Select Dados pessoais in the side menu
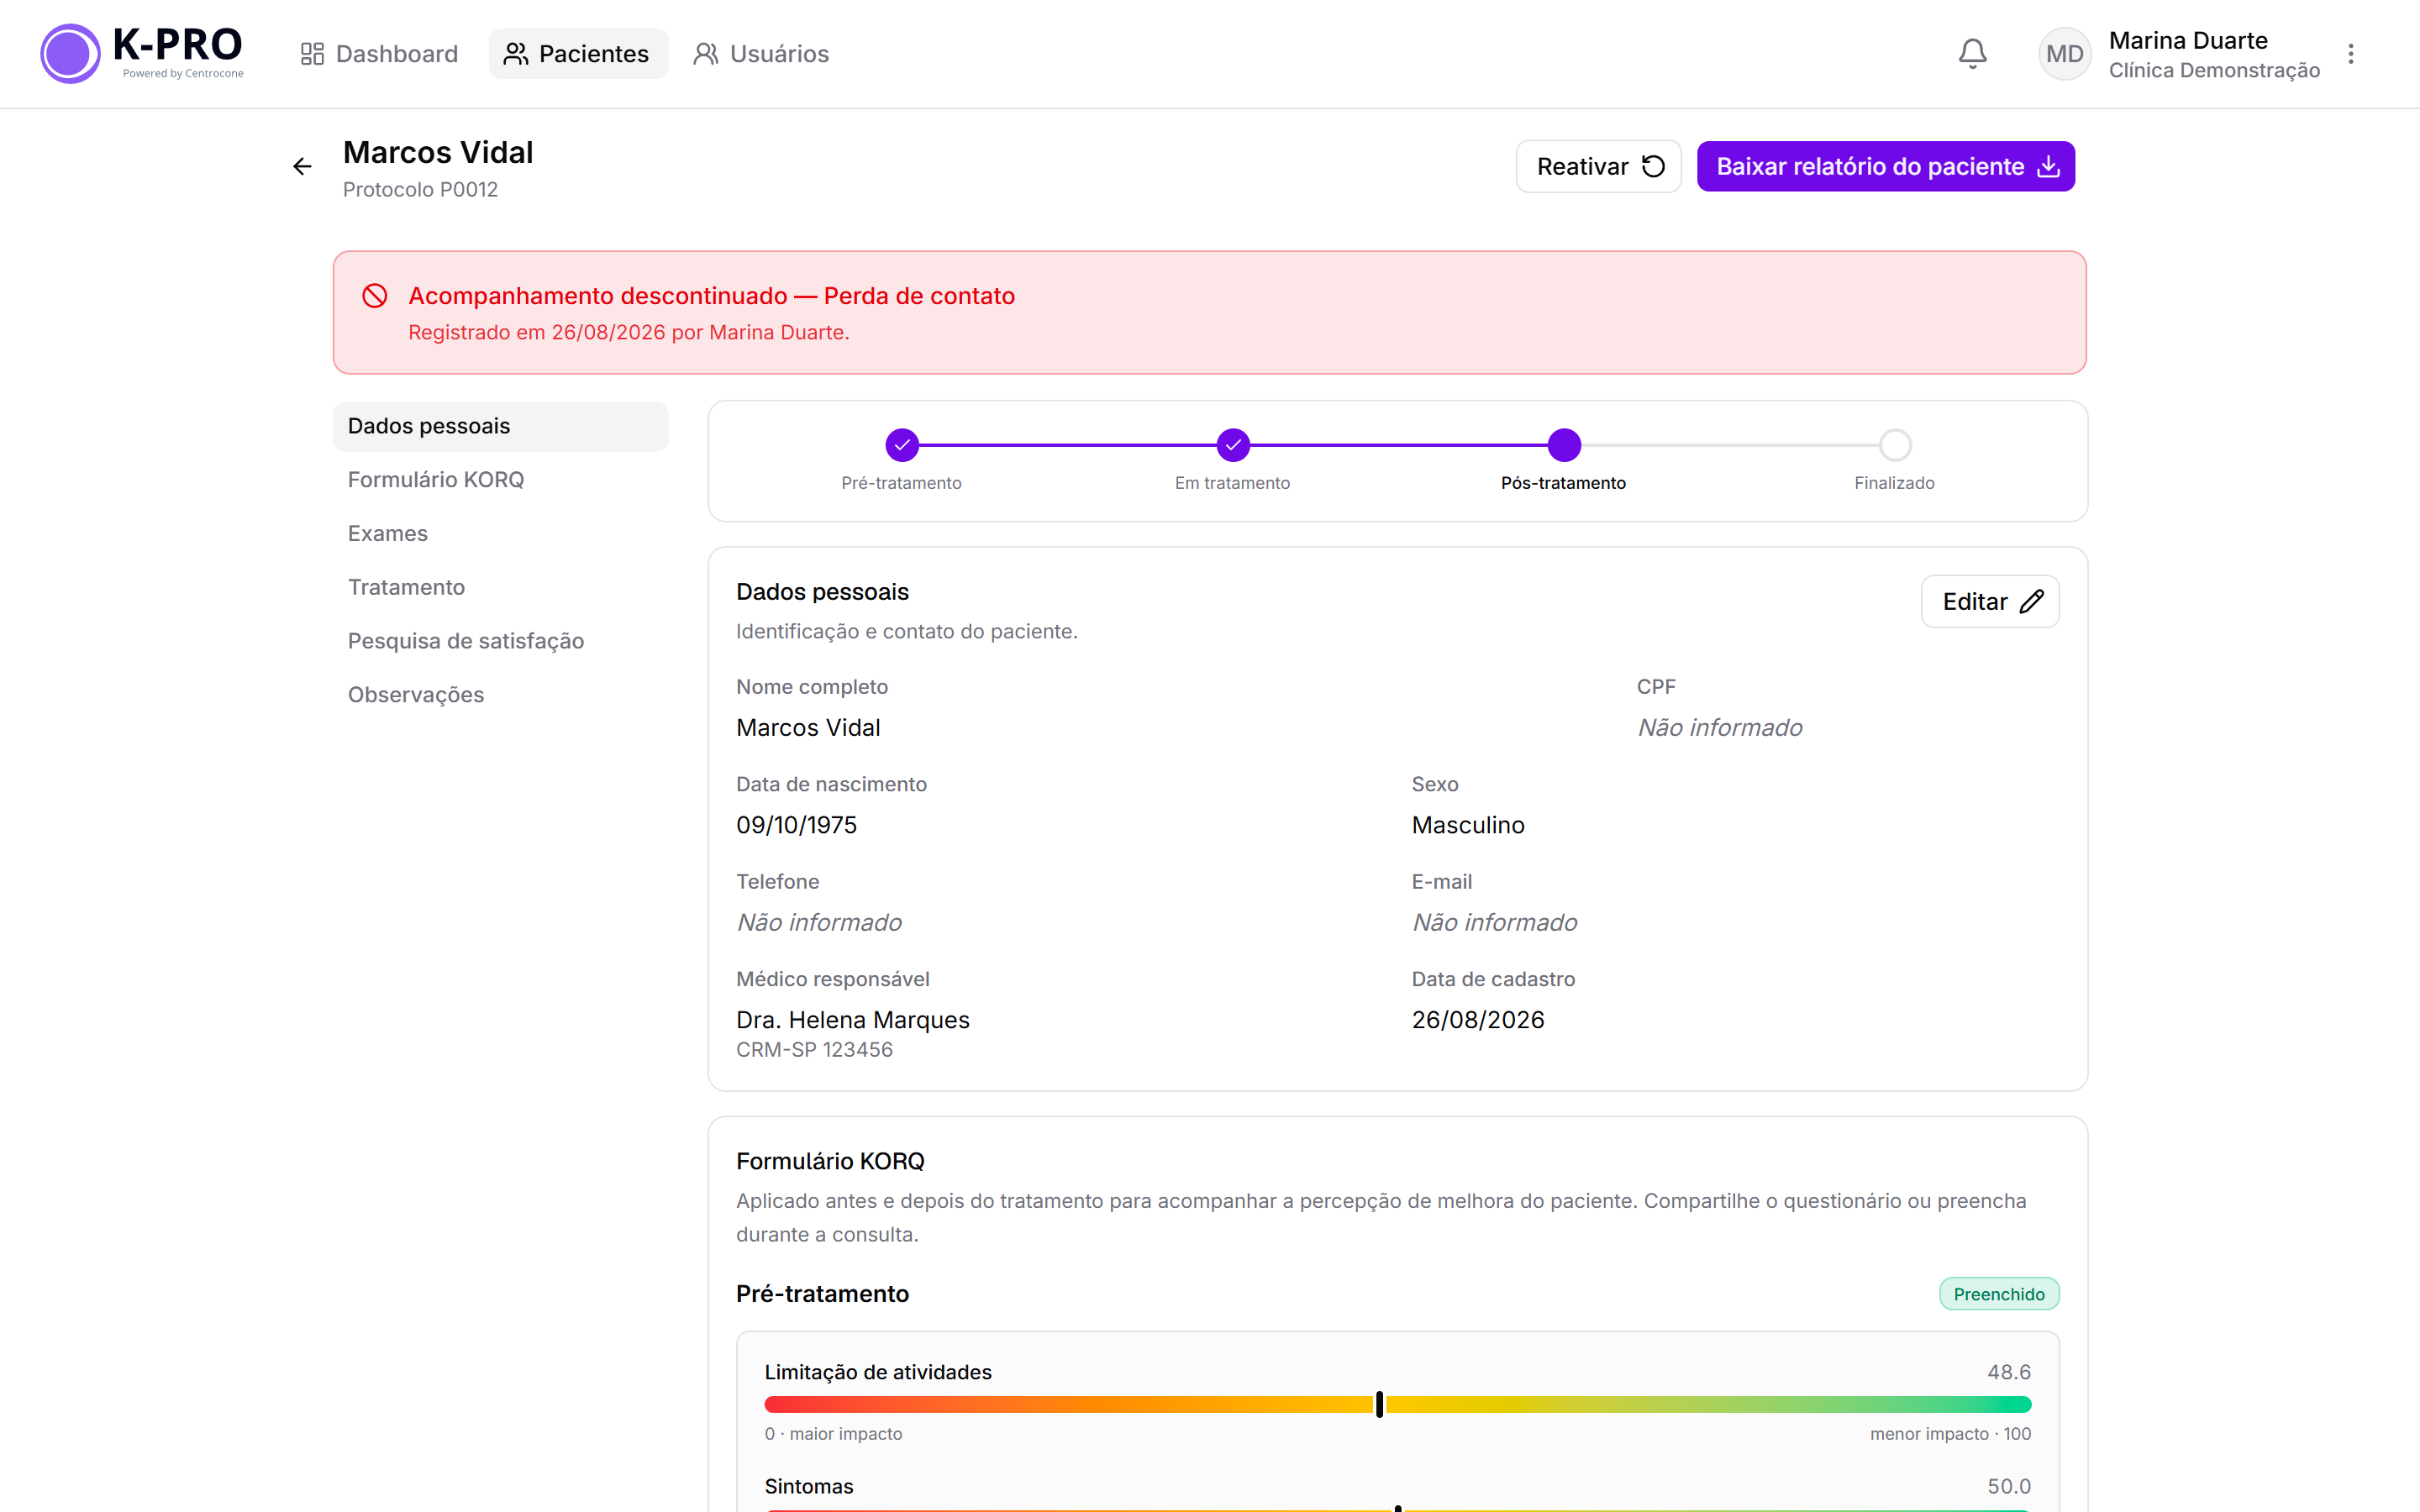 pos(500,426)
